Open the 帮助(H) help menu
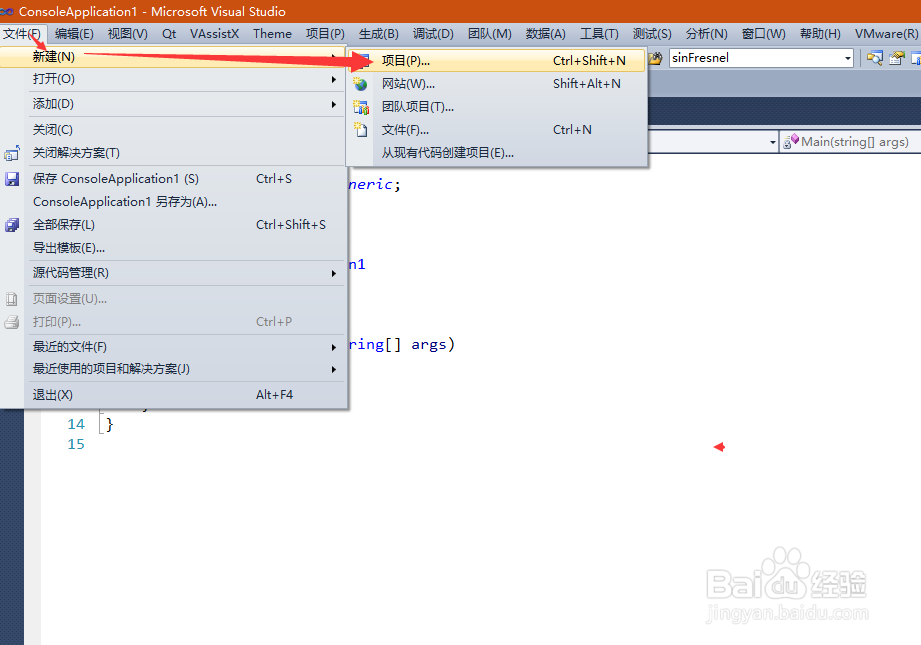This screenshot has height=645, width=921. click(820, 33)
